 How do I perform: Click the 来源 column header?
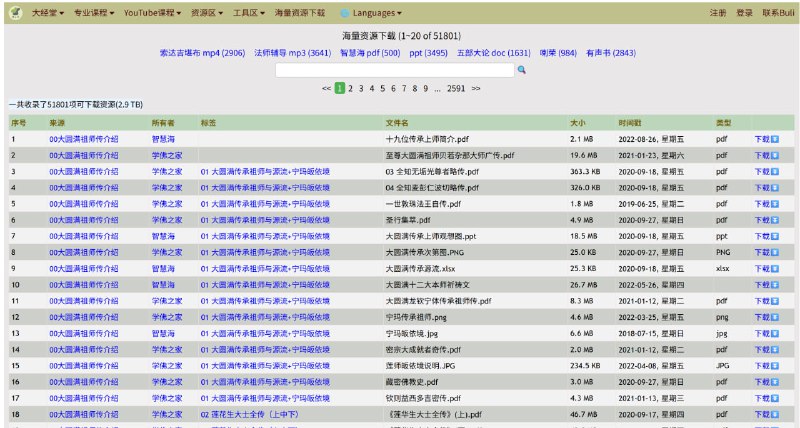click(57, 123)
